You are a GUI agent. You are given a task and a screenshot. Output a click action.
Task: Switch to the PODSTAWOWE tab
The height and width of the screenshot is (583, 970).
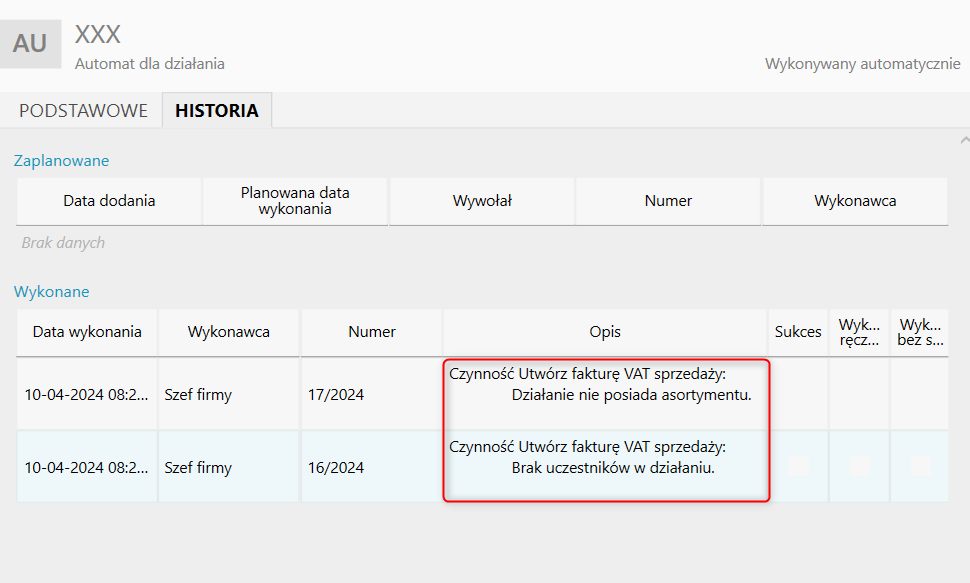click(x=83, y=111)
